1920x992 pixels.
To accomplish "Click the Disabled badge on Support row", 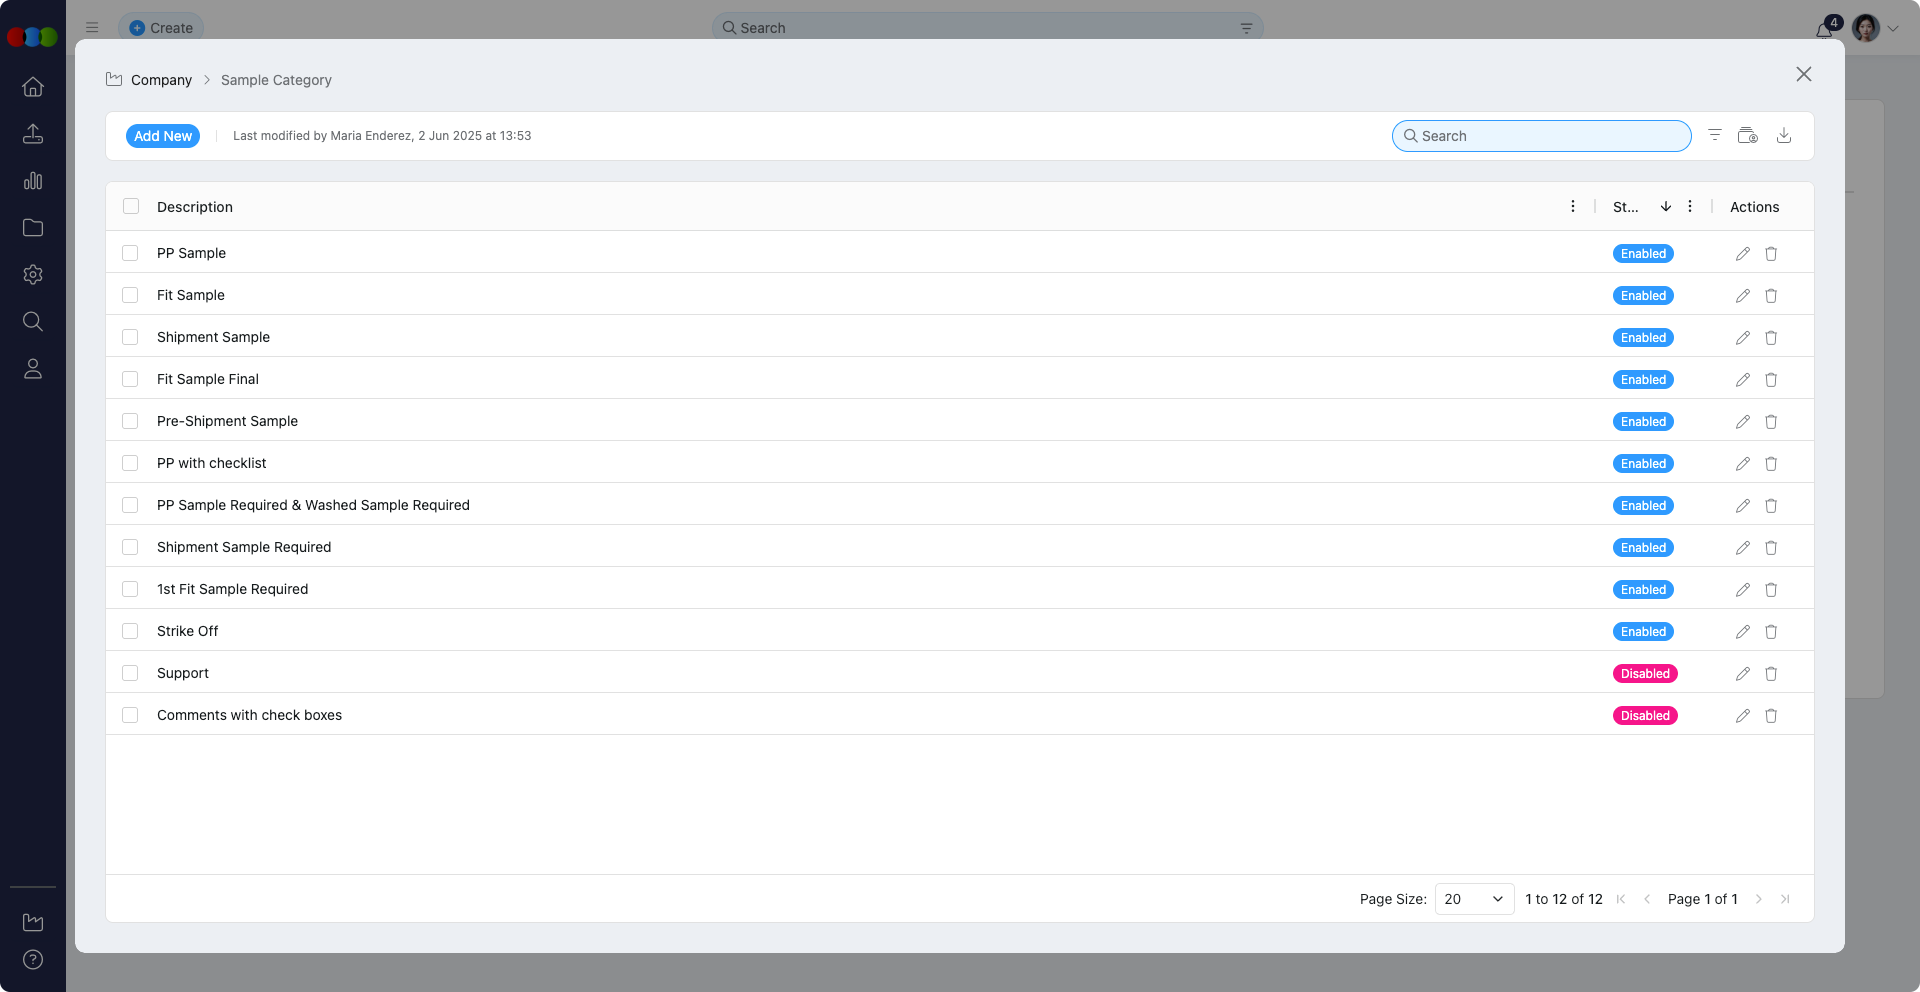I will 1644,674.
